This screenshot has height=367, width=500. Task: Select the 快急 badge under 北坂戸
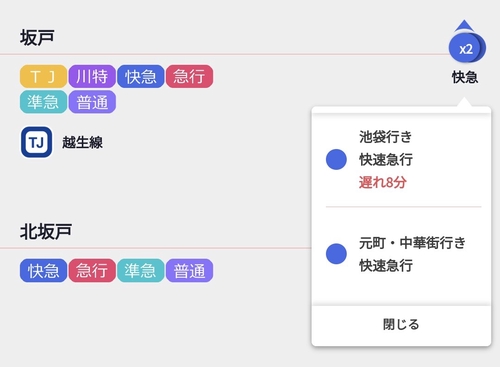point(43,270)
